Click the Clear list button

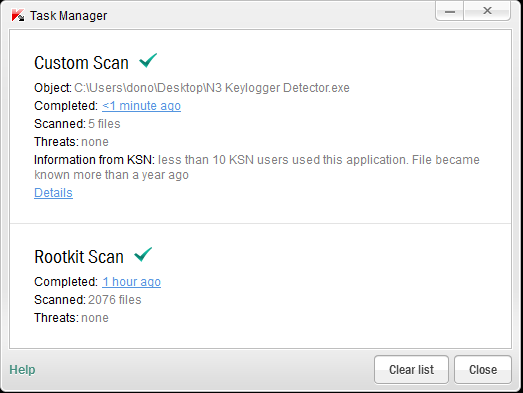tap(411, 370)
